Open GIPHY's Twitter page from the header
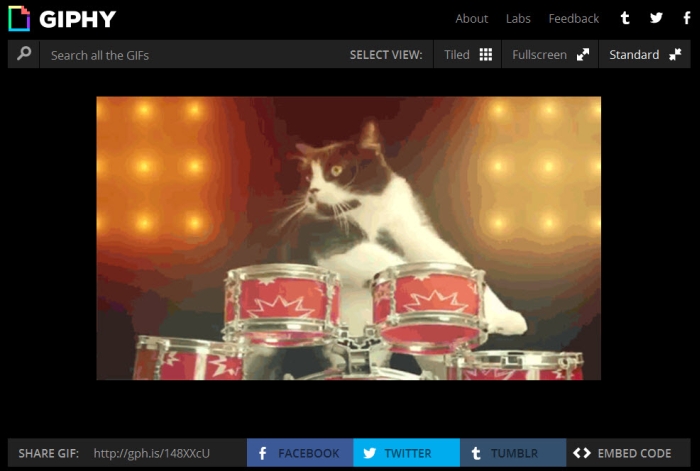This screenshot has width=700, height=471. (x=656, y=18)
